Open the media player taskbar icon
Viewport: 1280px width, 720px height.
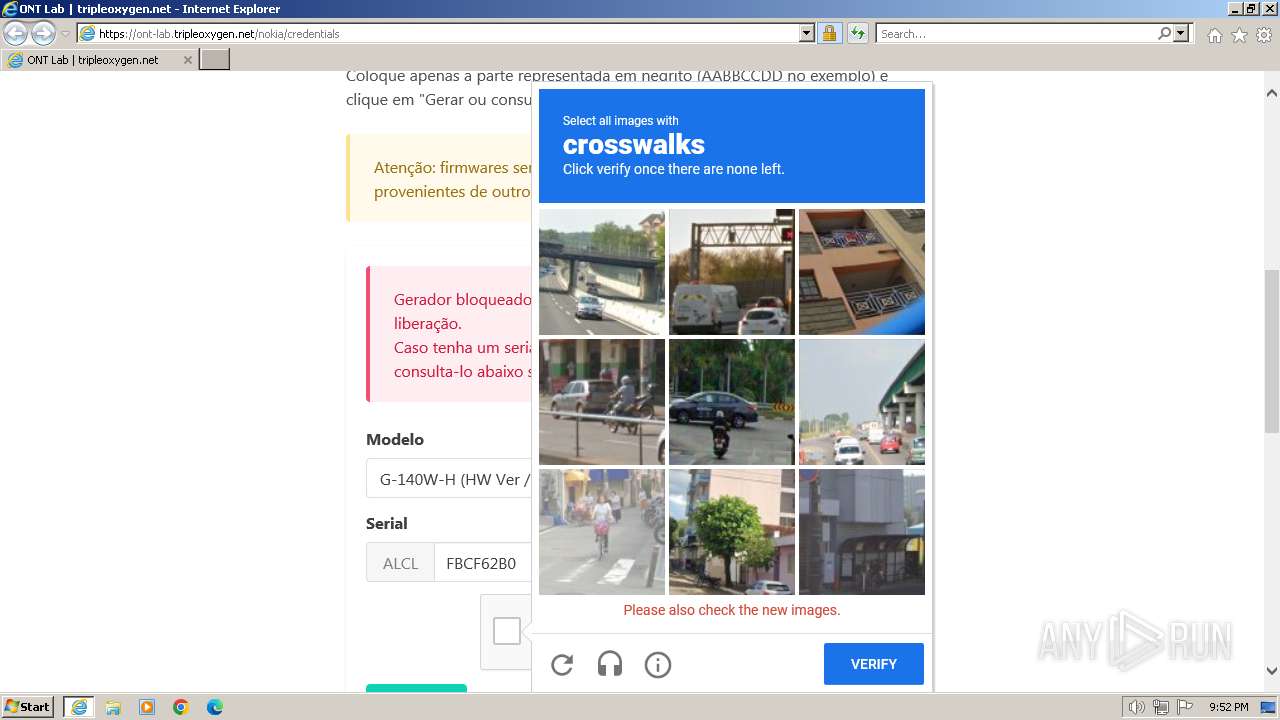147,707
